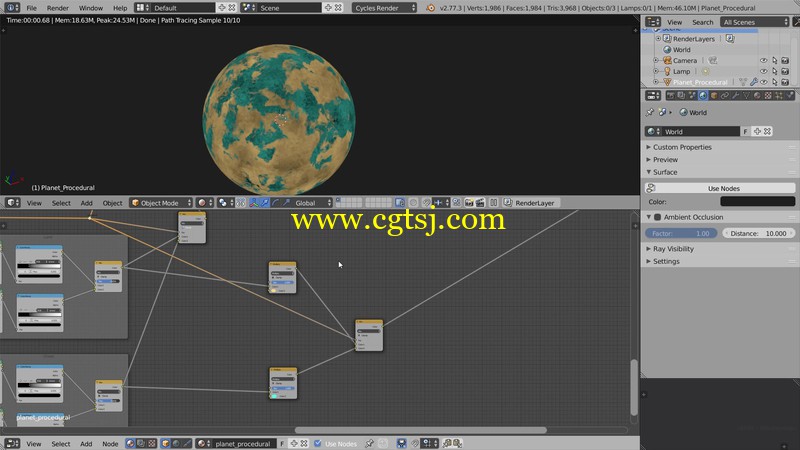Open the Render Layers properties tab icon
The image size is (800, 450).
pos(681,95)
